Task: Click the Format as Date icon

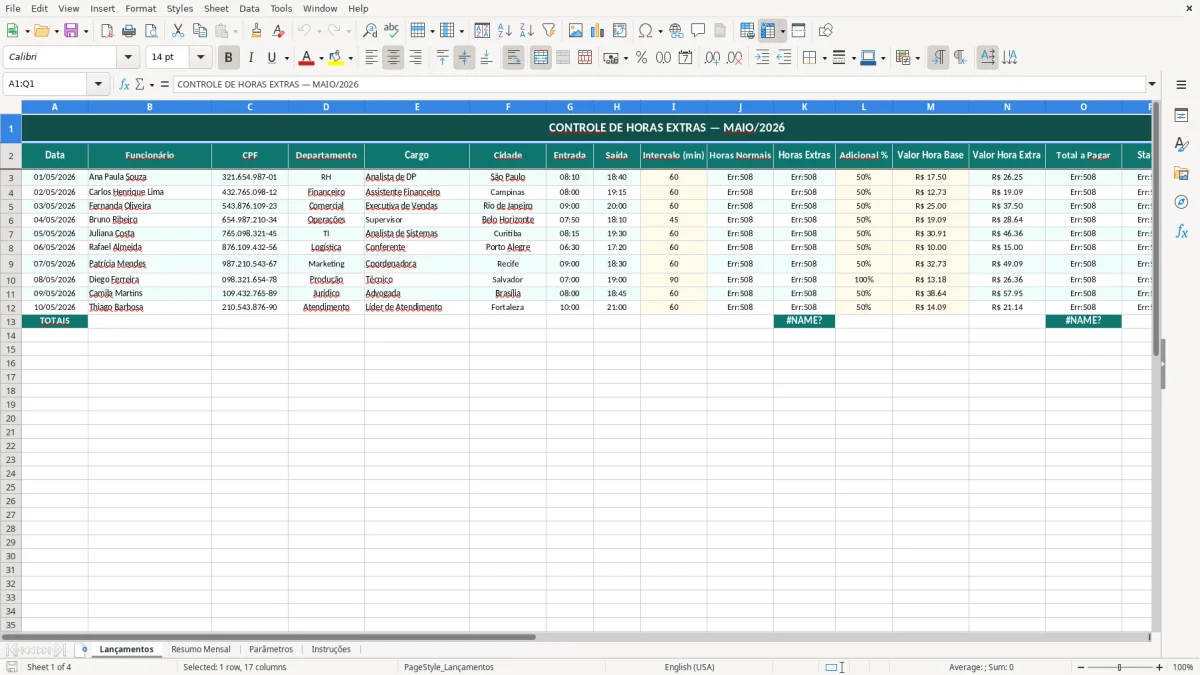Action: [x=685, y=58]
